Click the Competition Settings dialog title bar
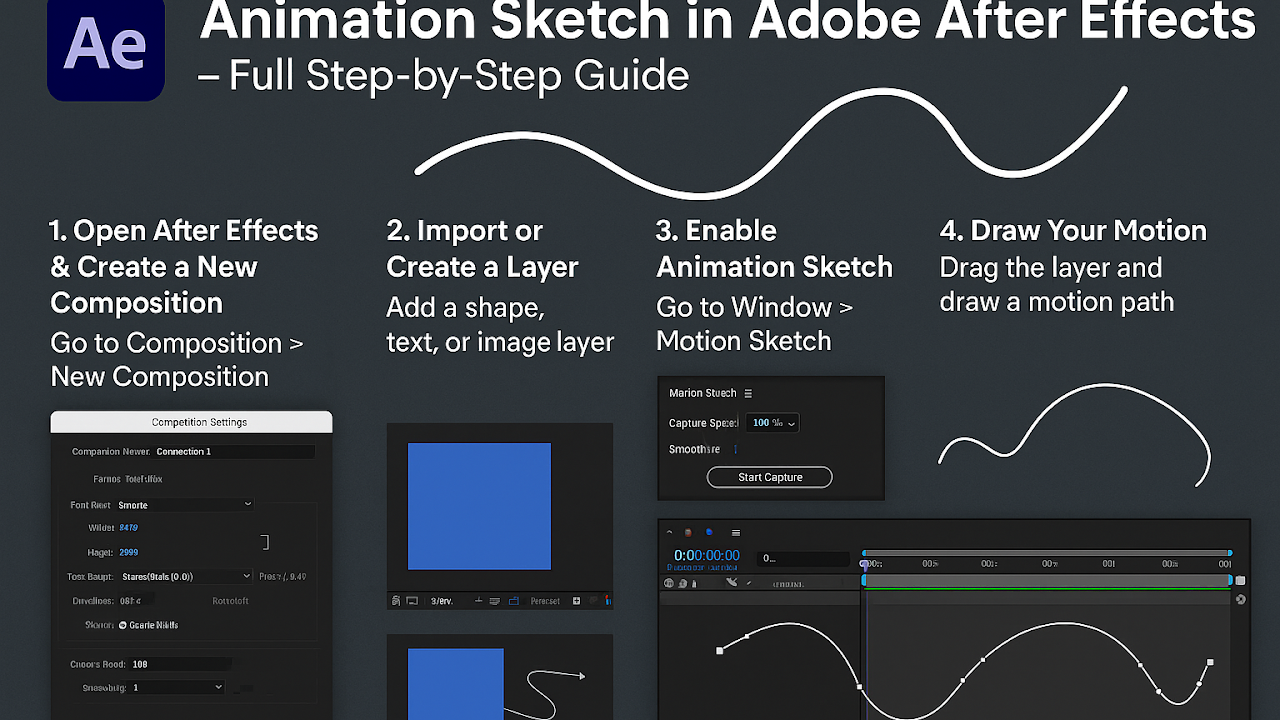 pos(191,422)
